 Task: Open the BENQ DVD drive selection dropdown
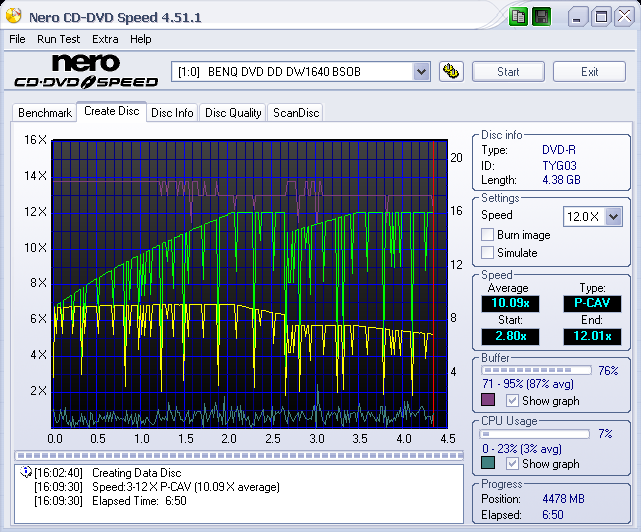click(421, 71)
